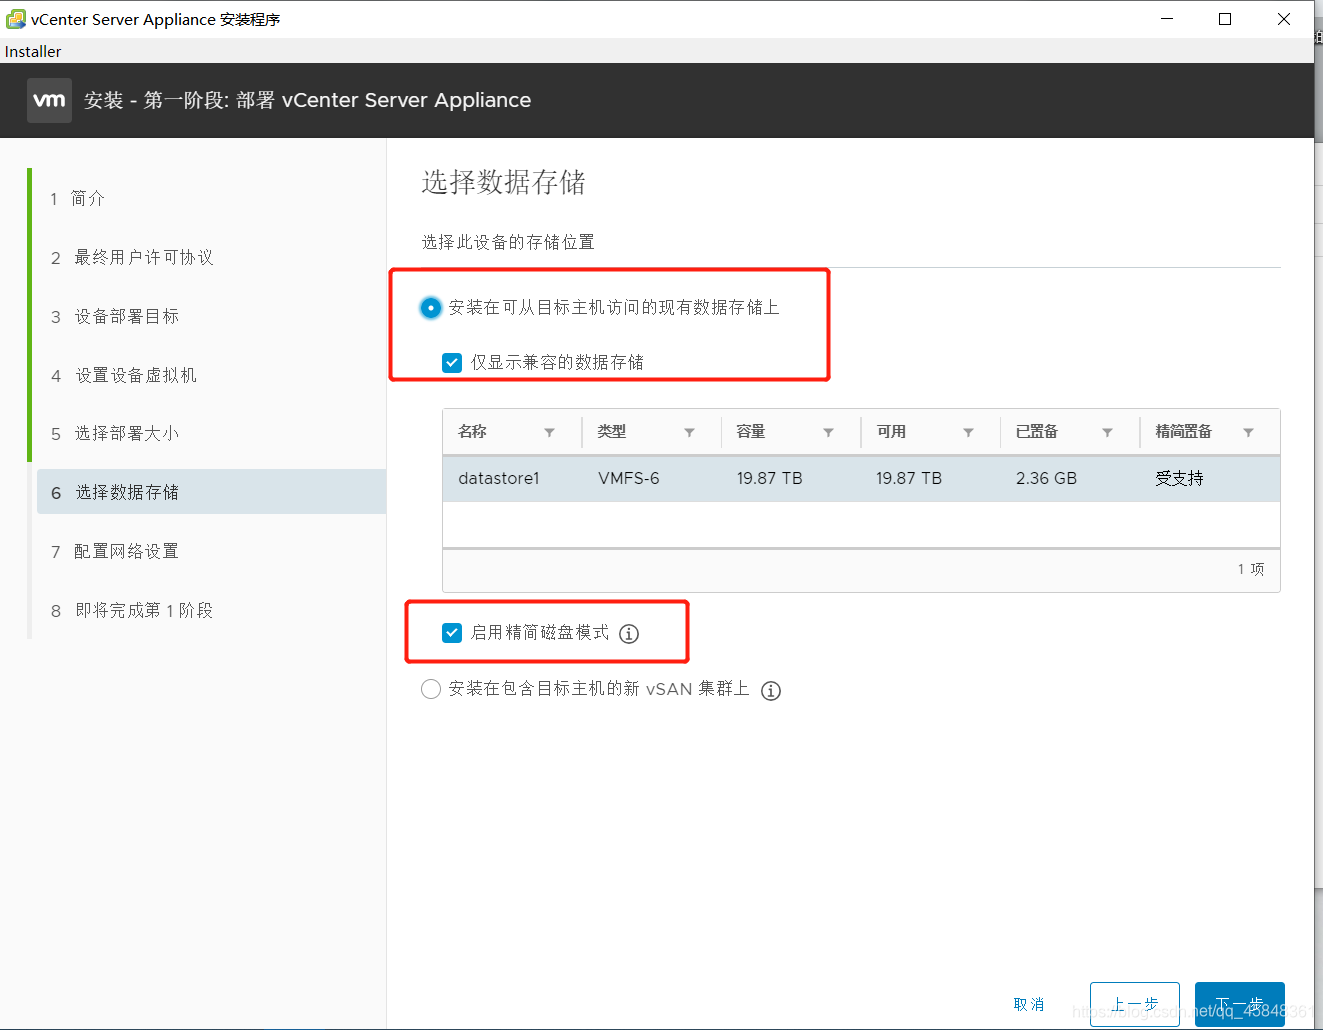Click vCenter installer icon in title bar
The width and height of the screenshot is (1323, 1030).
tap(15, 19)
